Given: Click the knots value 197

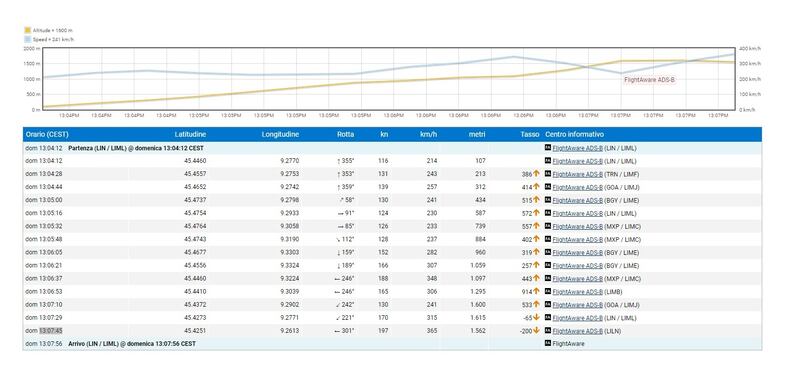Looking at the screenshot, I should tap(383, 331).
